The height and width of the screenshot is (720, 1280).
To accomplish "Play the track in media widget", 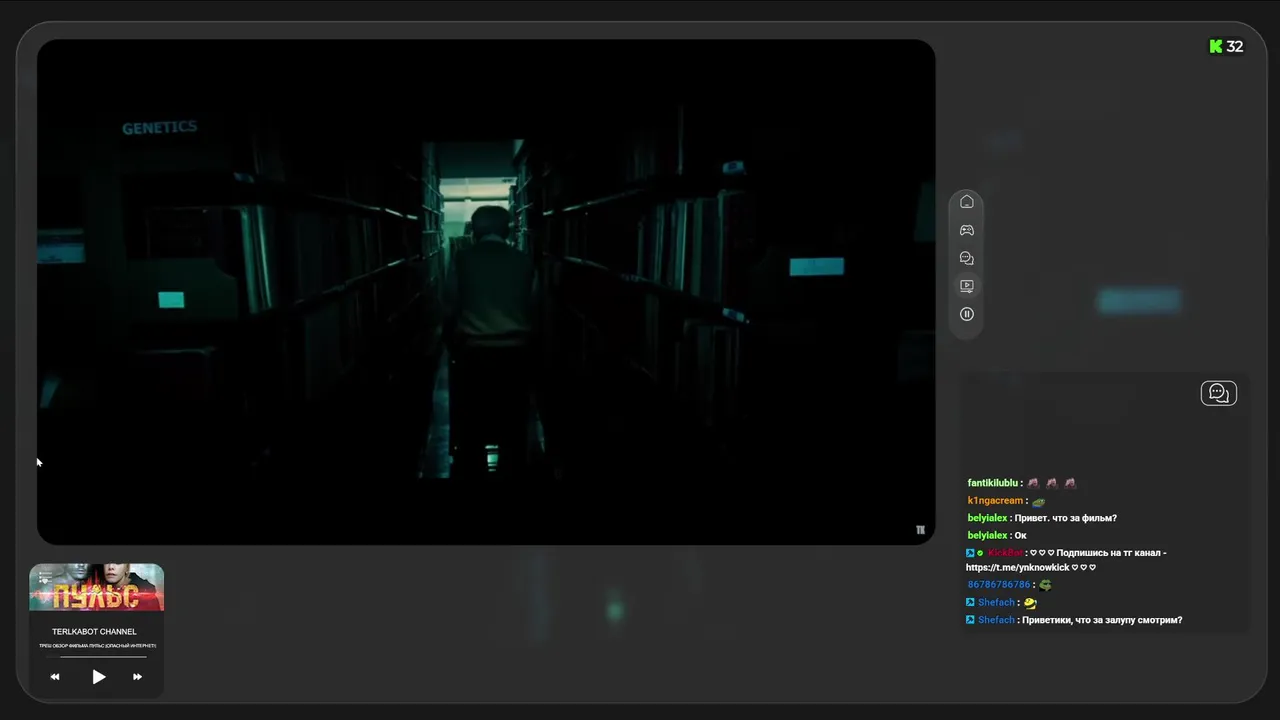I will click(98, 677).
